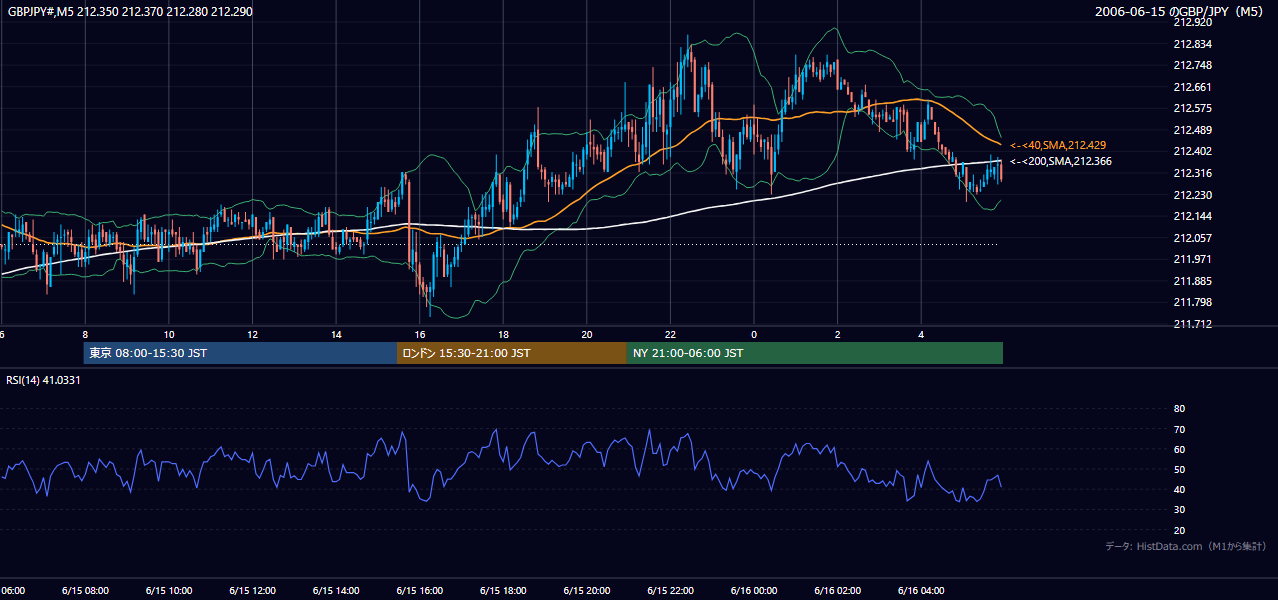Click the RSI scale level 20
Screen dimensions: 1278x600
coord(1179,530)
